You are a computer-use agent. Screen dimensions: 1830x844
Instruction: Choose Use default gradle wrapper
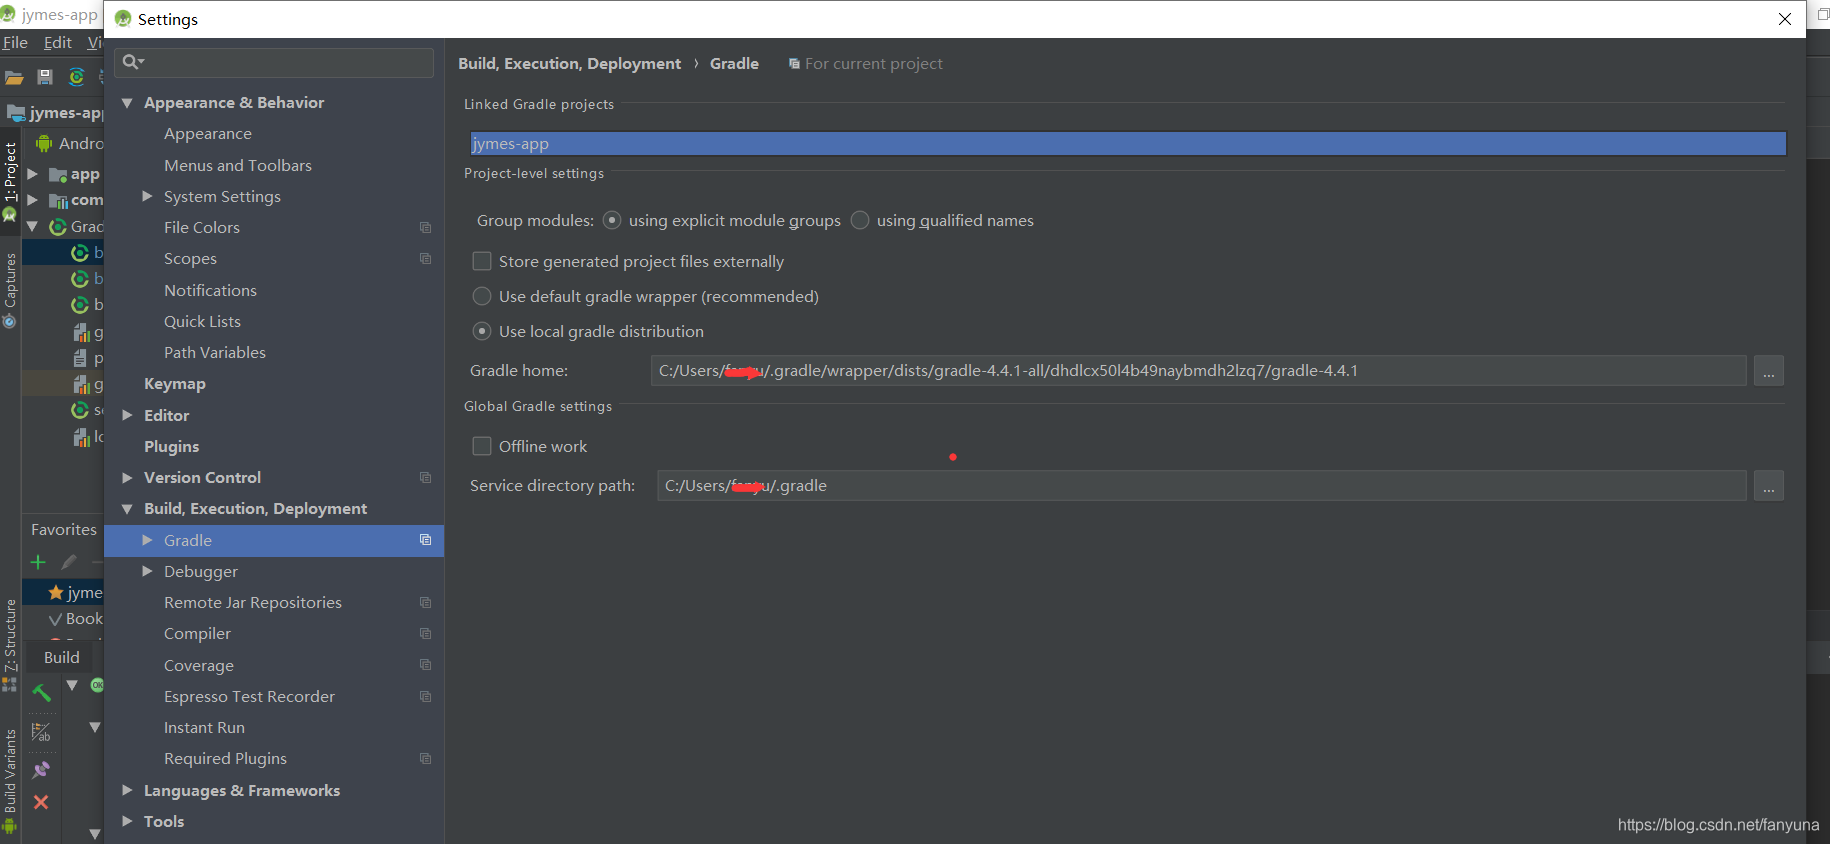tap(482, 296)
